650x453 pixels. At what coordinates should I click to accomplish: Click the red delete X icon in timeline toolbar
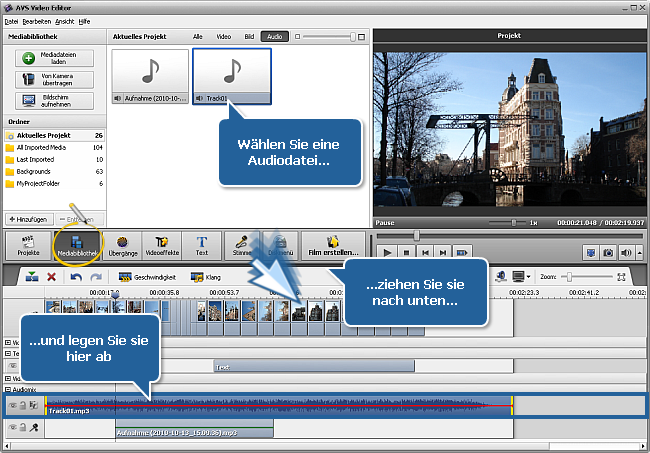pyautogui.click(x=52, y=276)
